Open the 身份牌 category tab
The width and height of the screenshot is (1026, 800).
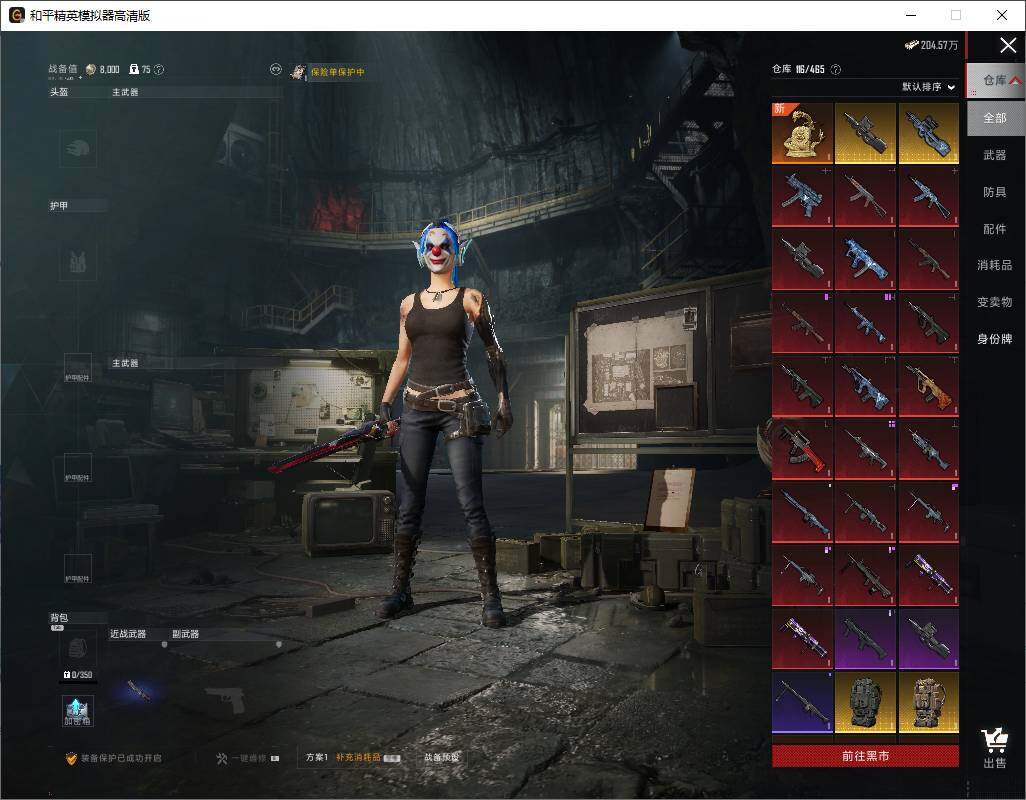pos(995,339)
